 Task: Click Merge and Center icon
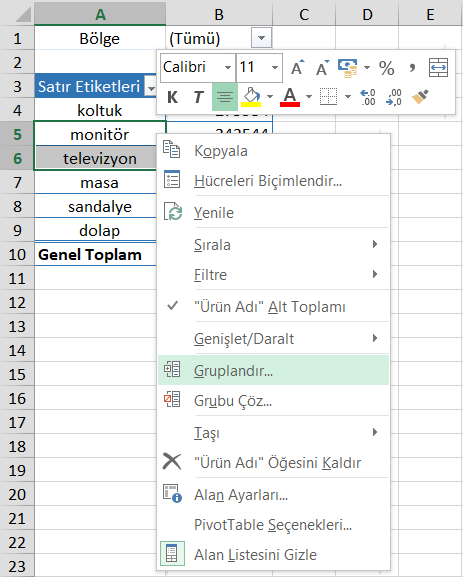(x=438, y=67)
